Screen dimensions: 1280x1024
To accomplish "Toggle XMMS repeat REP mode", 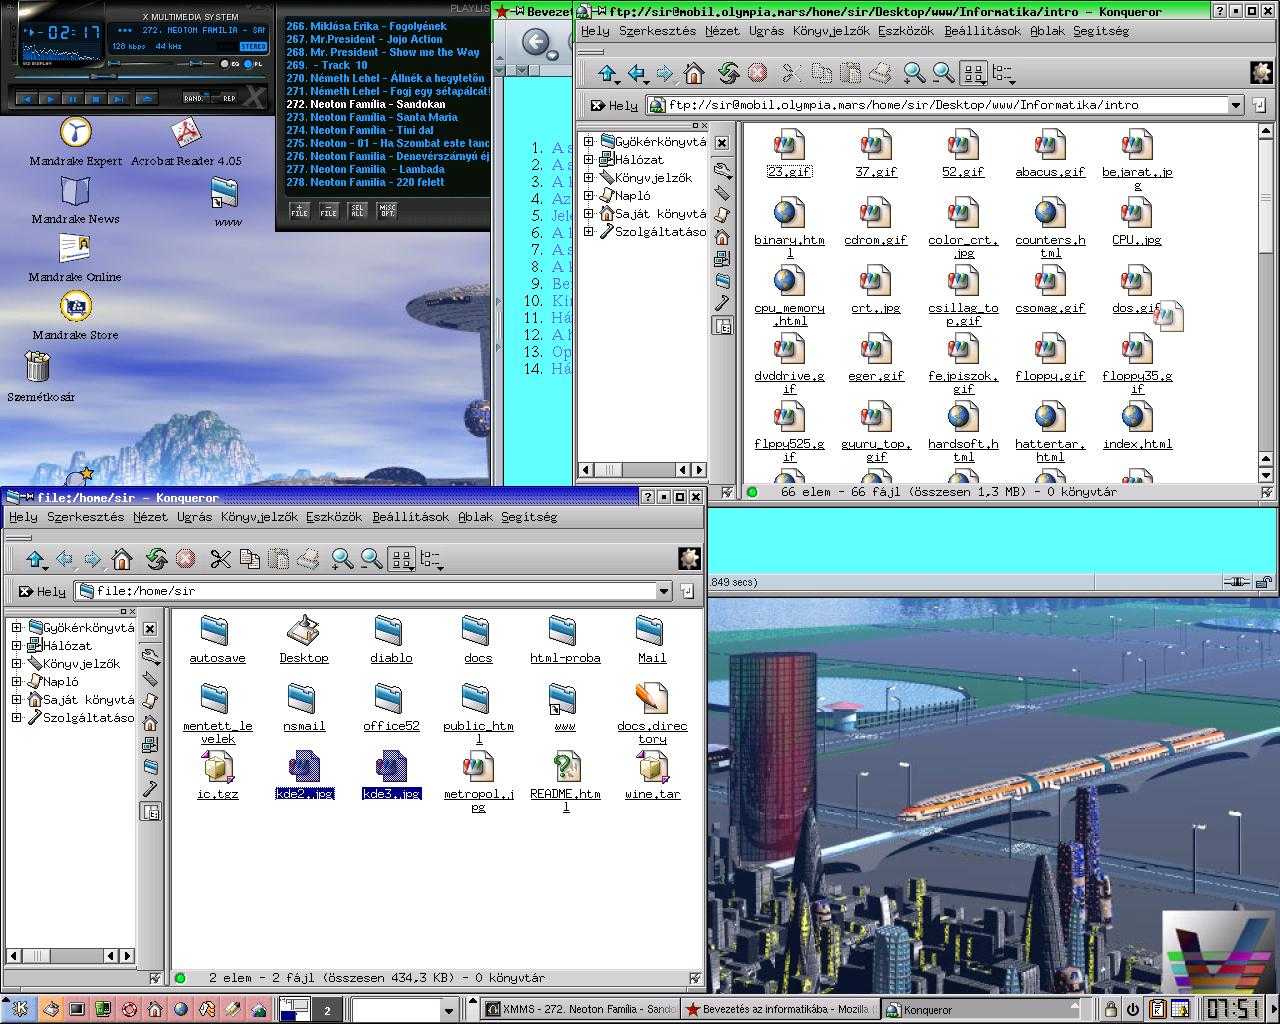I will pyautogui.click(x=229, y=99).
